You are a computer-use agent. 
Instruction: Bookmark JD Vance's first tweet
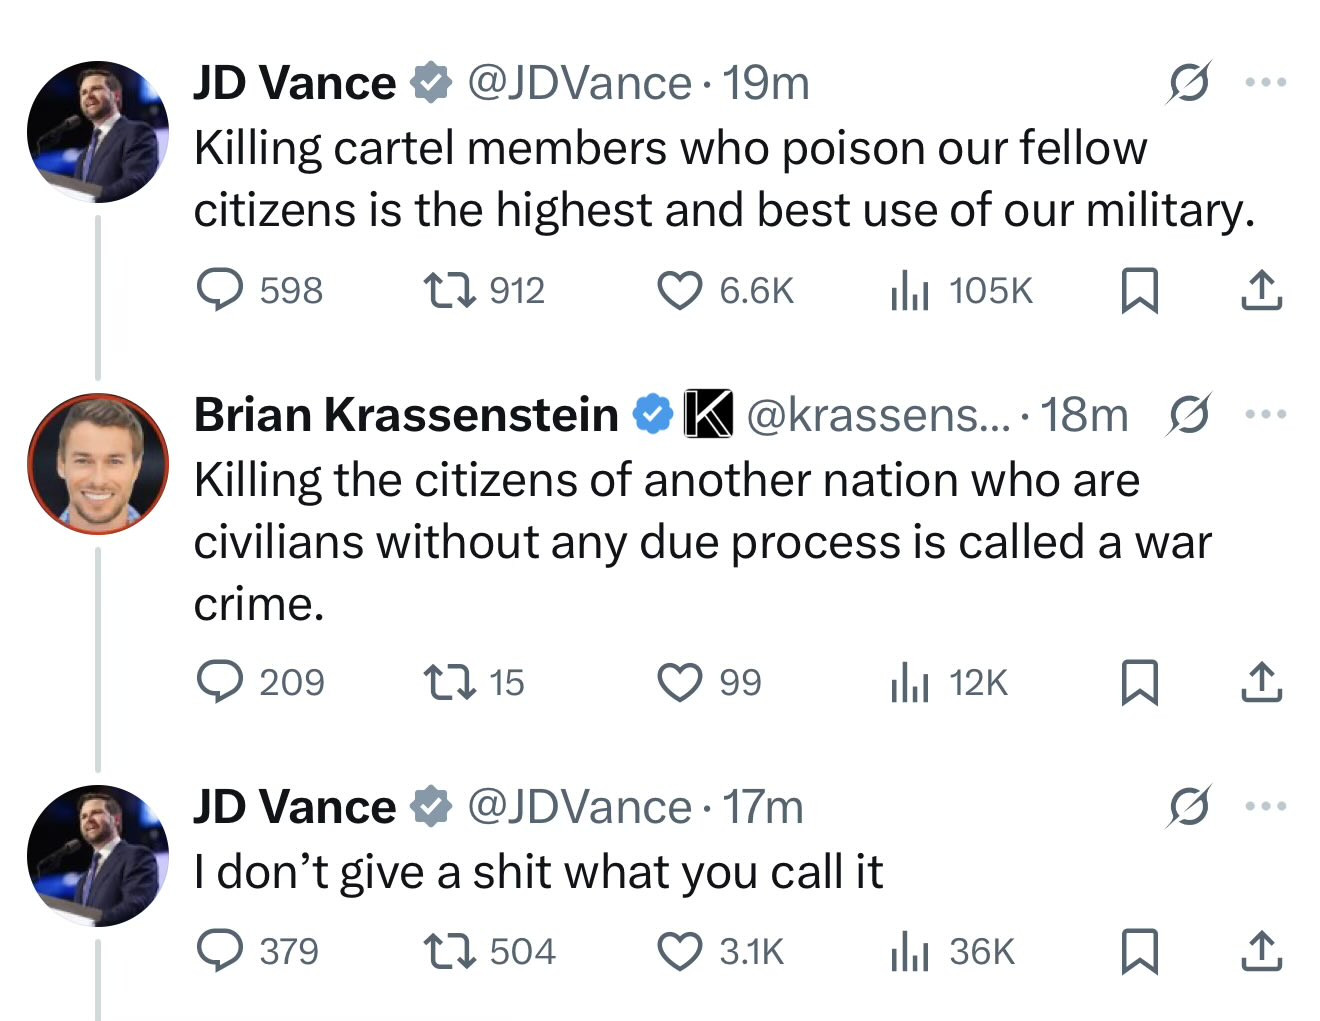pos(1139,290)
